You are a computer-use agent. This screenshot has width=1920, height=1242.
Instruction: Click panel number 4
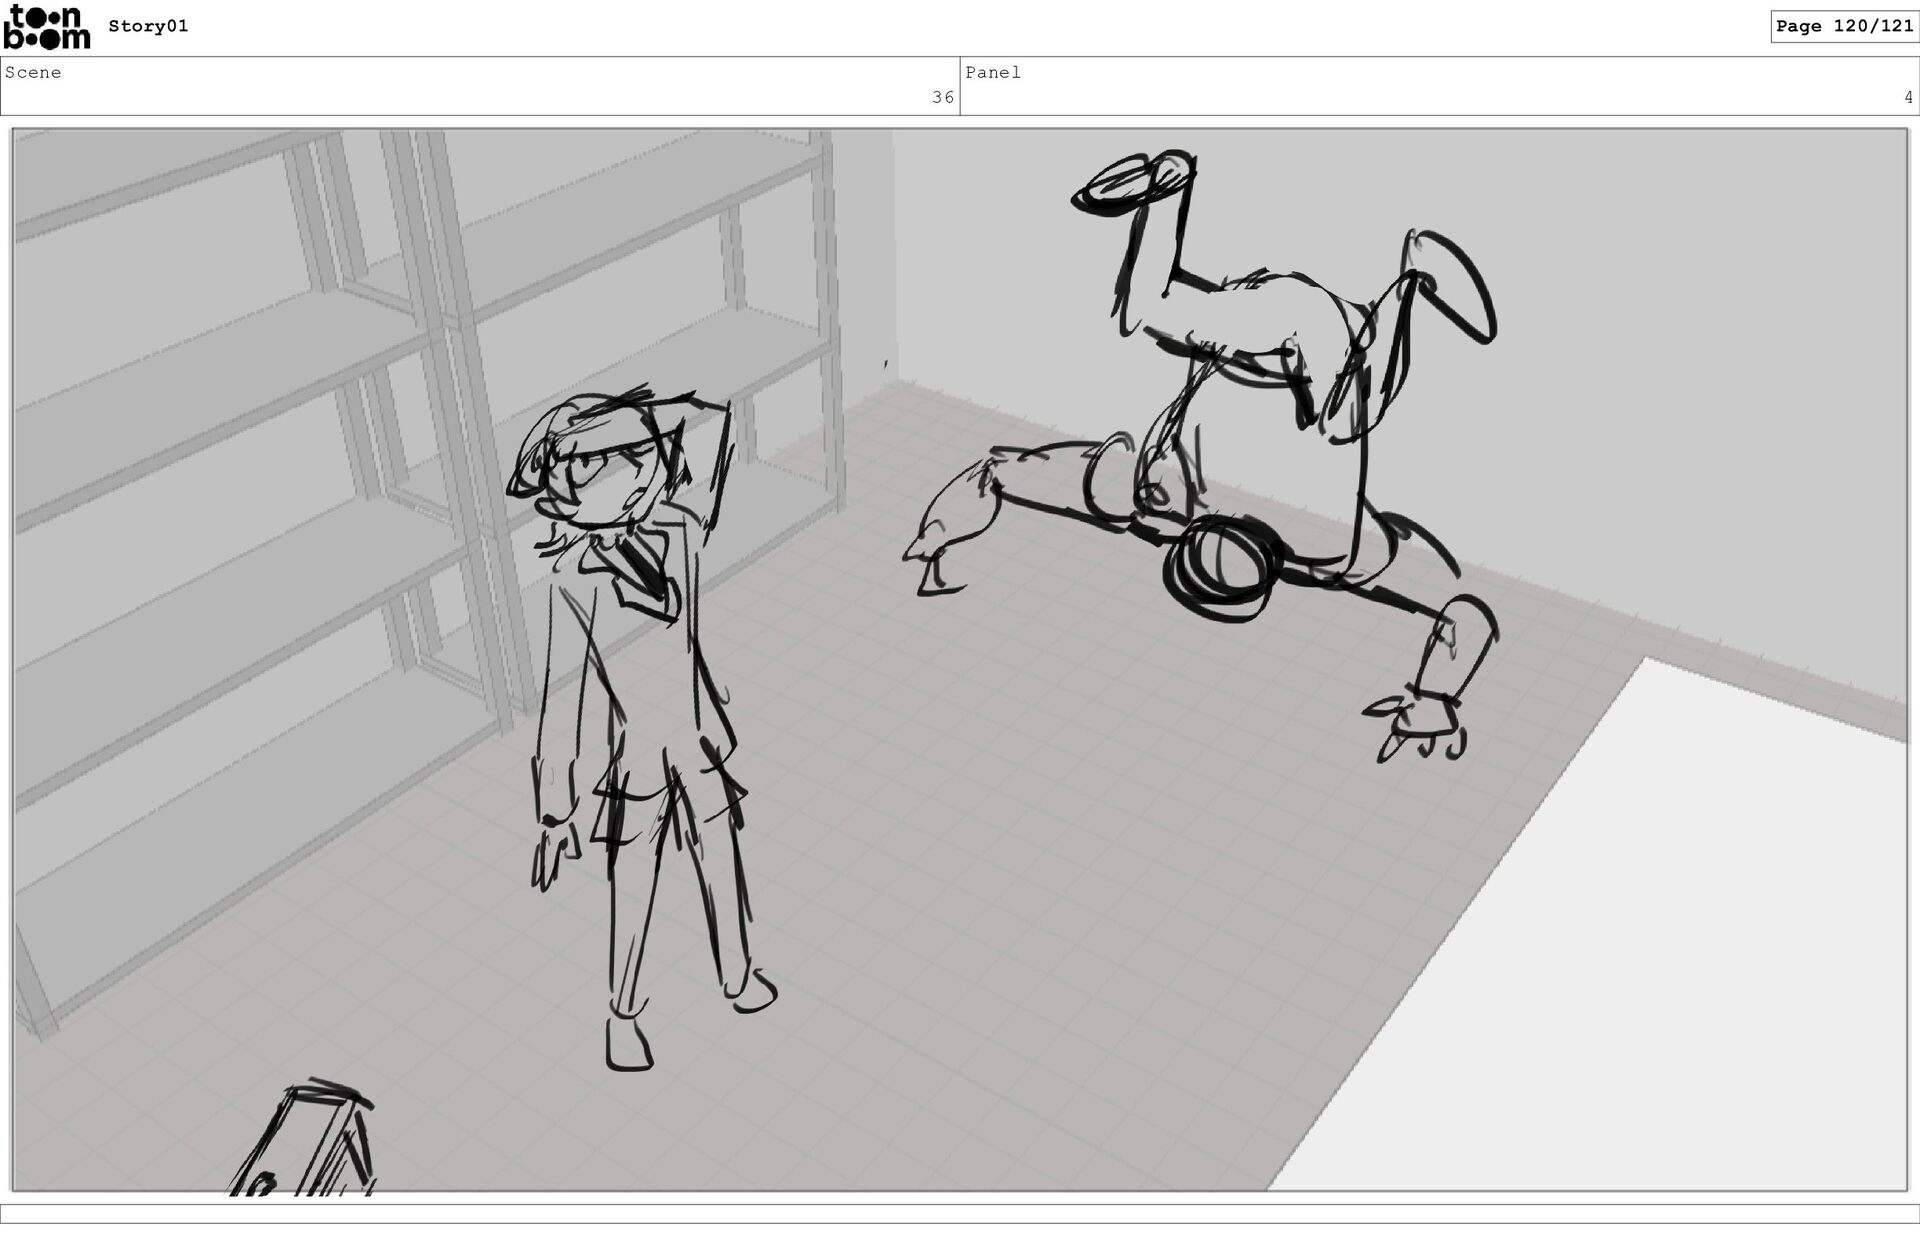click(x=1907, y=97)
